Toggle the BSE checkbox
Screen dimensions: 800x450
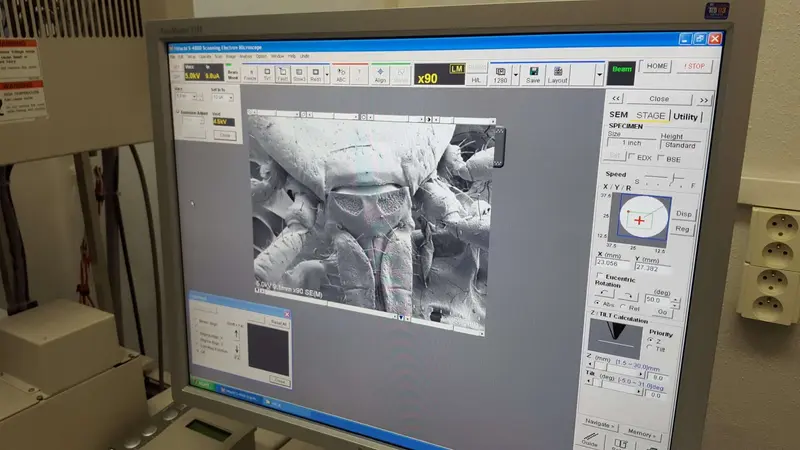661,158
